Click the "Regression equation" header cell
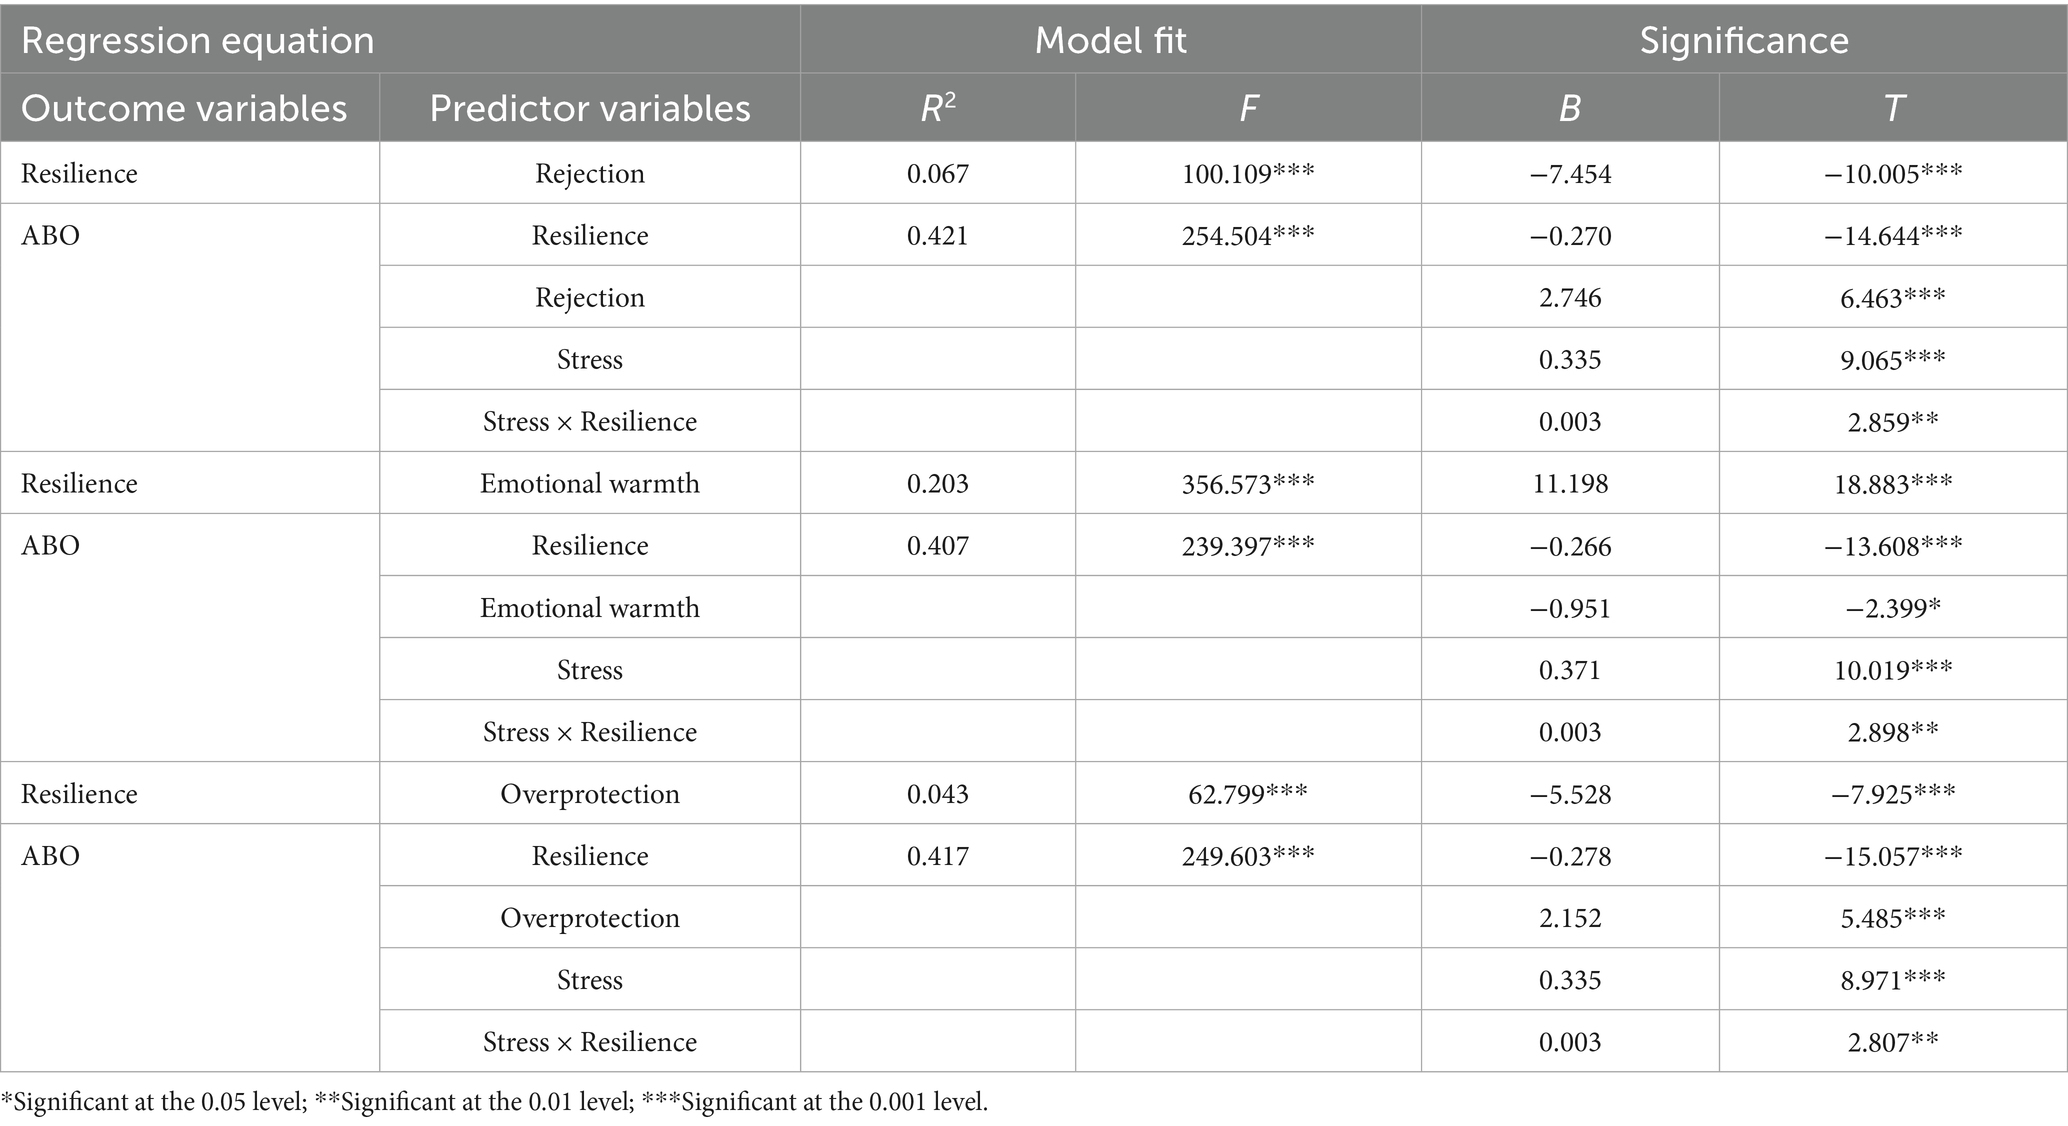The image size is (2068, 1126). tap(198, 41)
